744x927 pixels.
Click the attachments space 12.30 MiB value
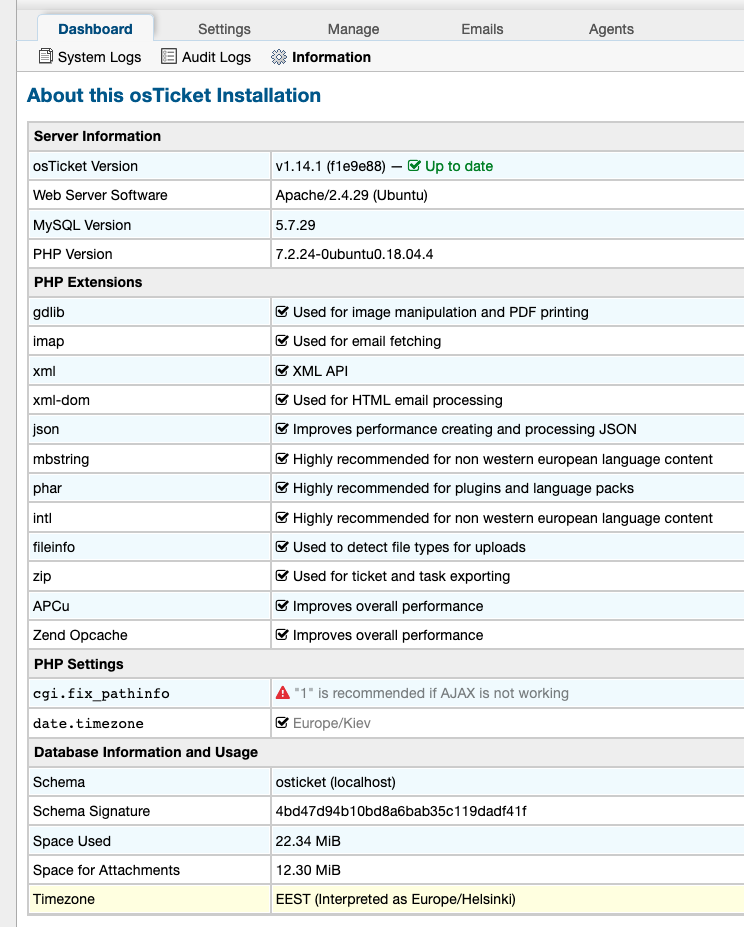click(308, 870)
